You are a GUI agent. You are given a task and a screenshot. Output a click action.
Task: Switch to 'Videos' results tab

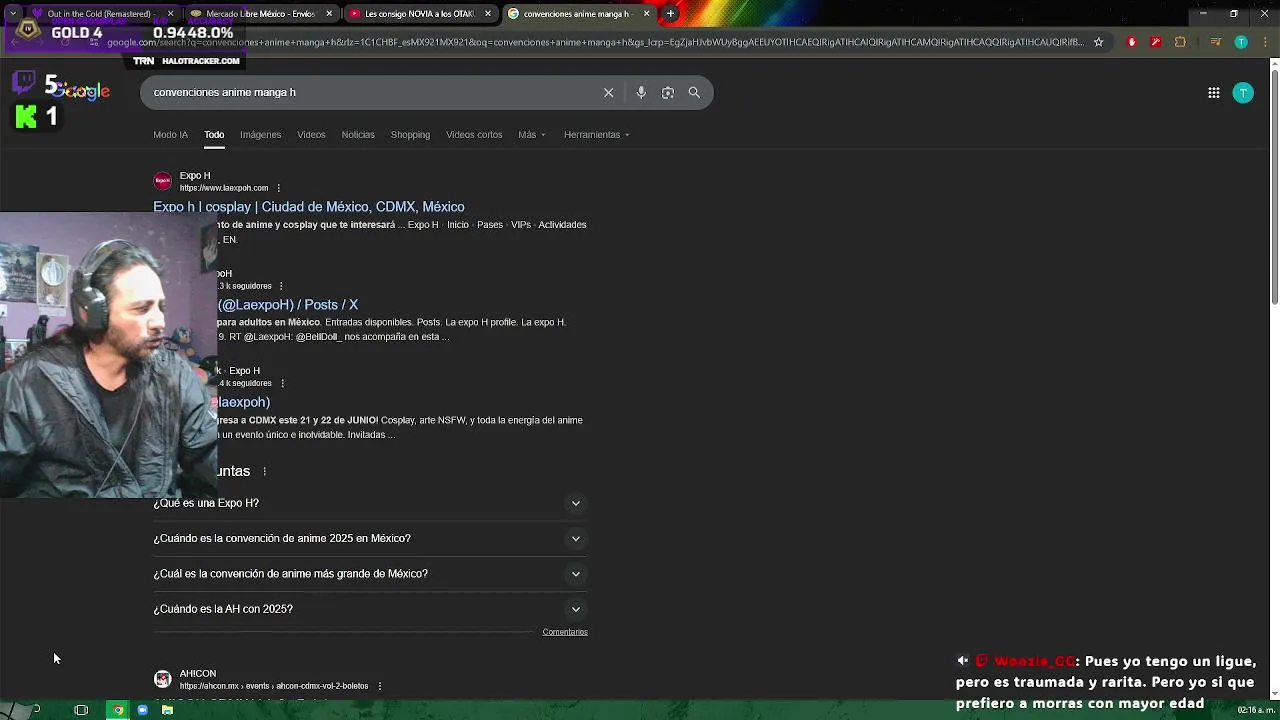pos(311,135)
